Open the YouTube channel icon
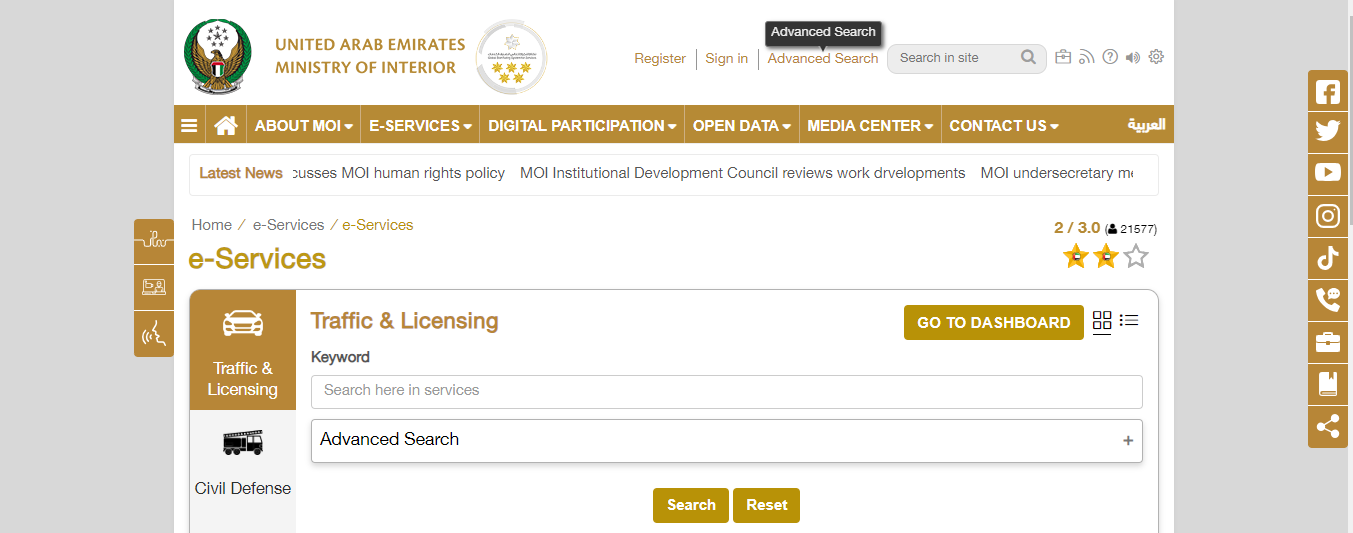This screenshot has width=1353, height=533. point(1327,173)
